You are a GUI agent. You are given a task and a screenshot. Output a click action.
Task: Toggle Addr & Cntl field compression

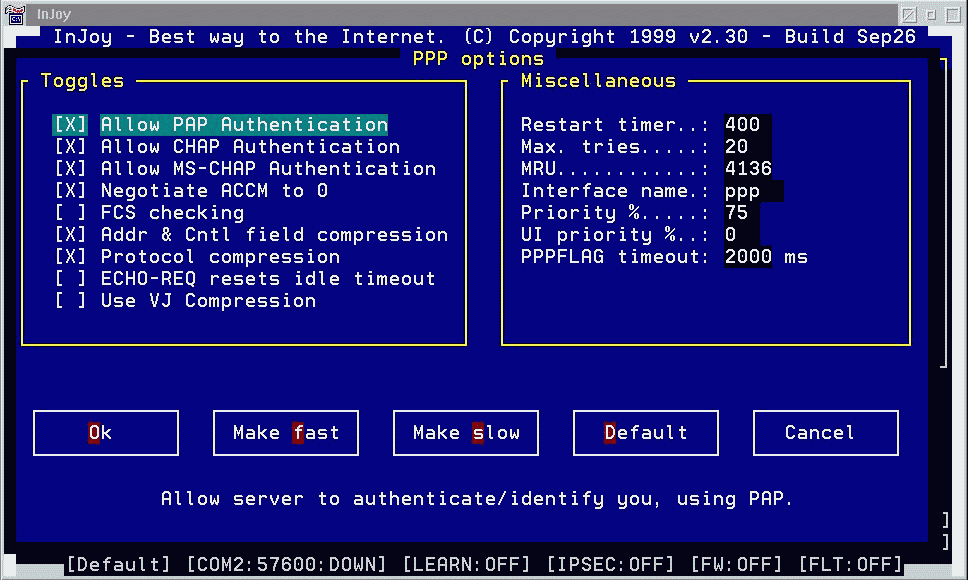click(70, 235)
